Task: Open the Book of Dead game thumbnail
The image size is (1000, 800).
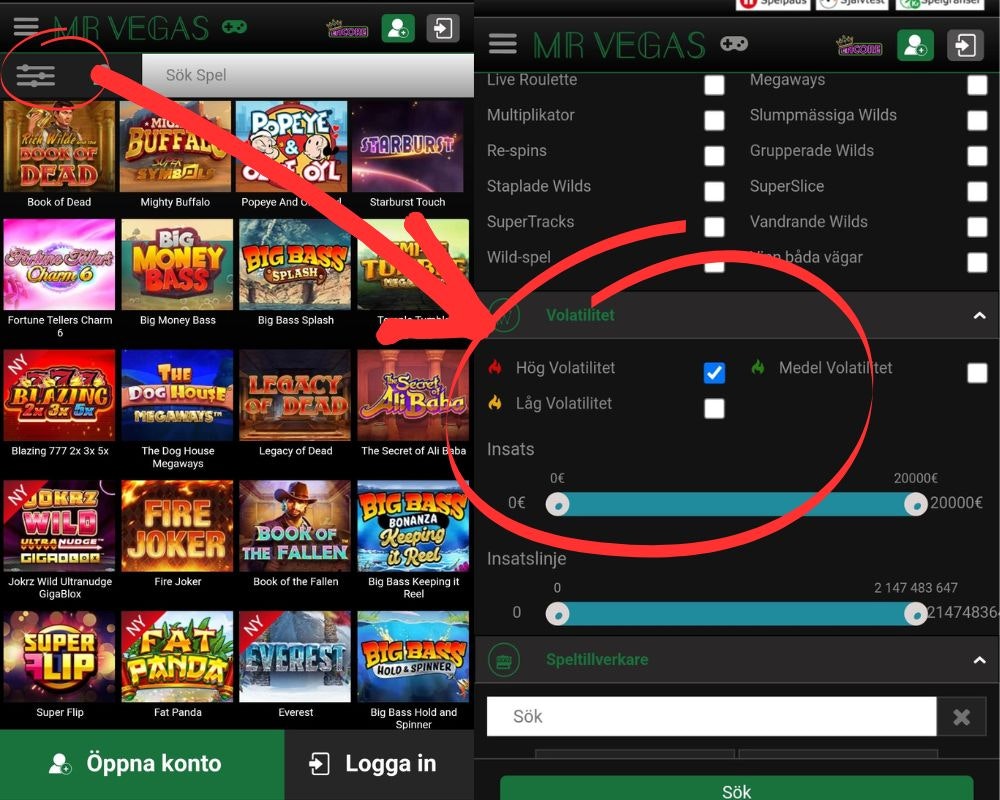Action: (x=58, y=147)
